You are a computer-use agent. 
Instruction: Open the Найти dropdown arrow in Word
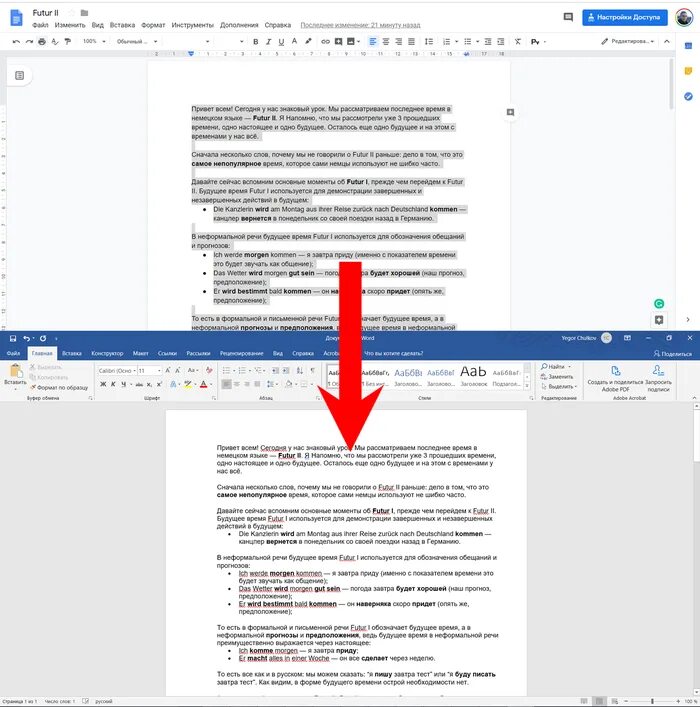point(570,367)
